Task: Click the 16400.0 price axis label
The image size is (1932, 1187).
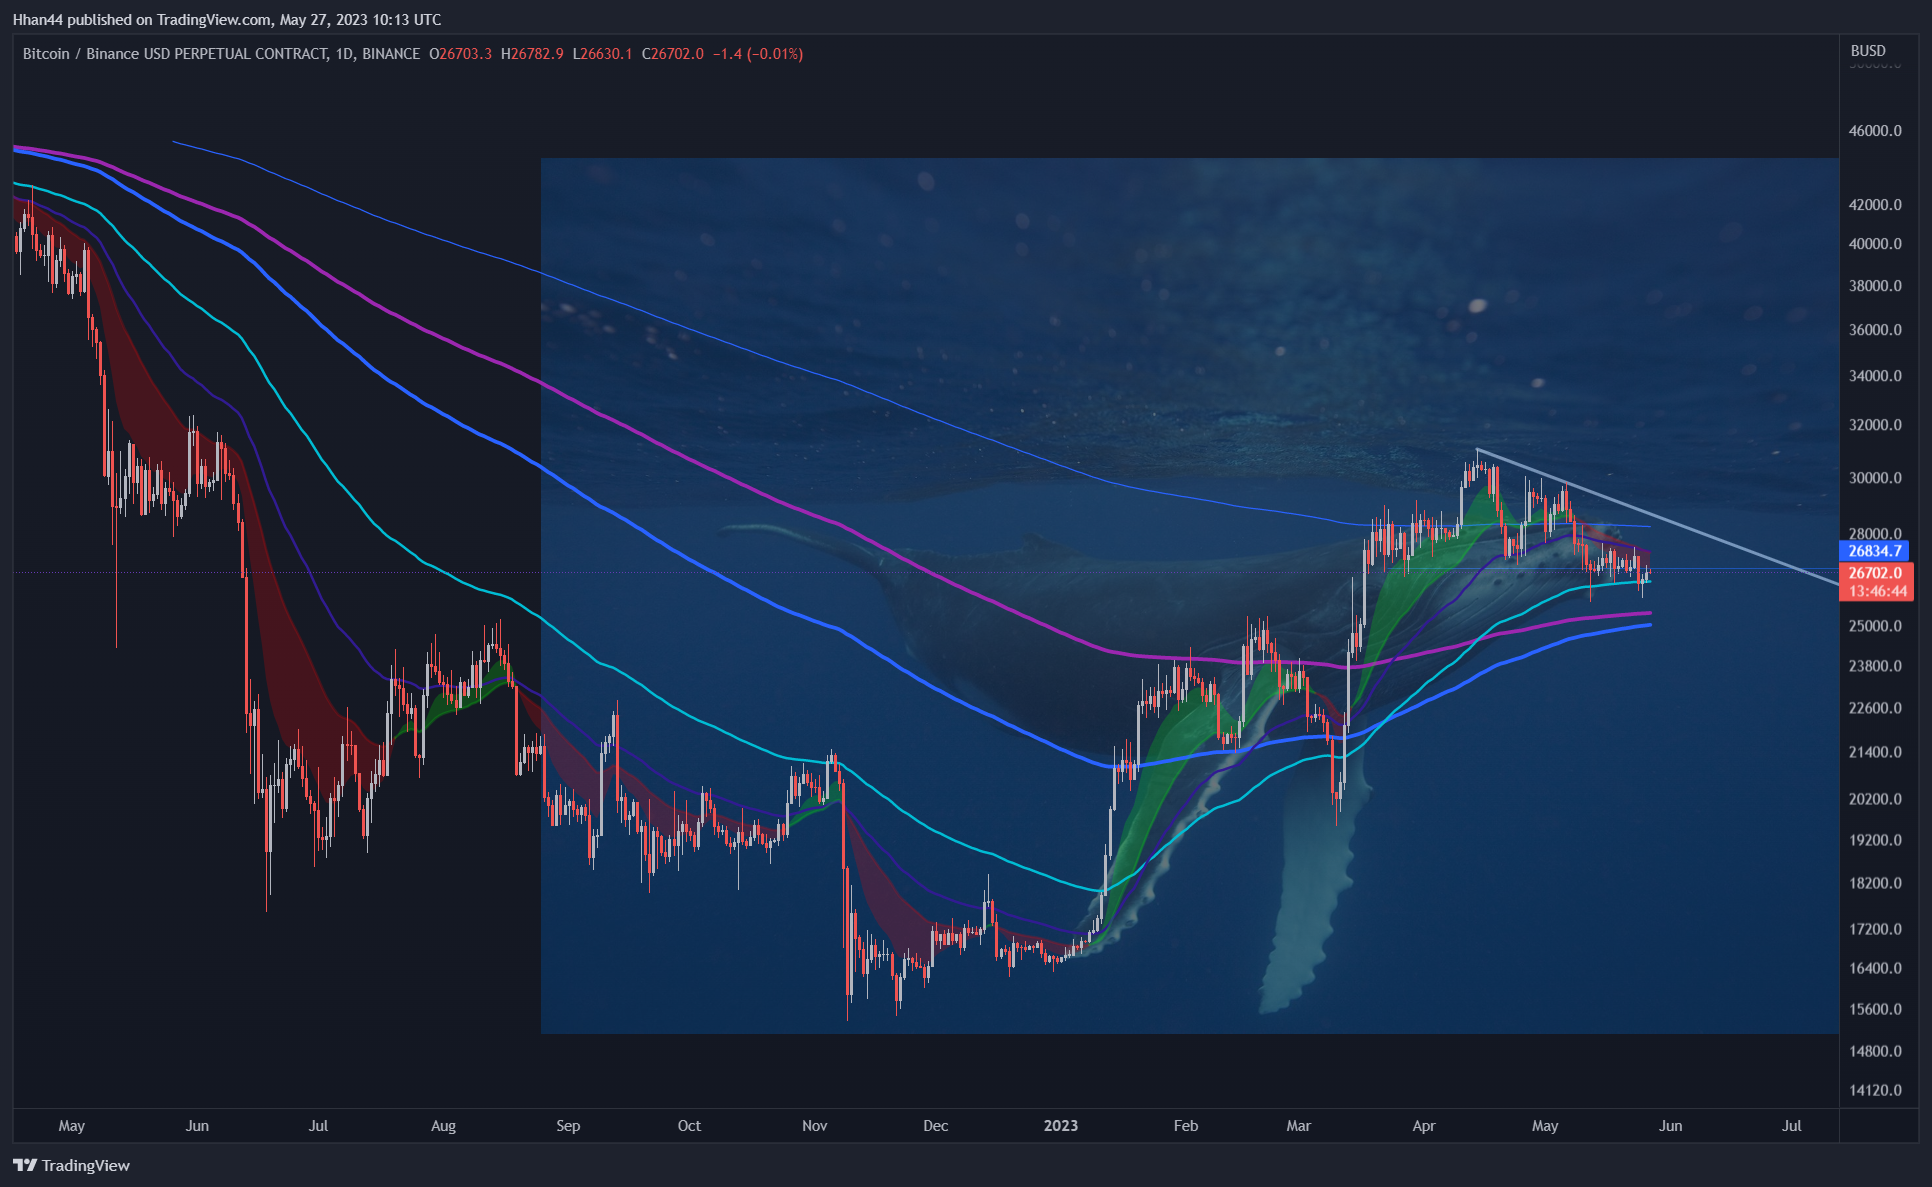Action: (1875, 968)
